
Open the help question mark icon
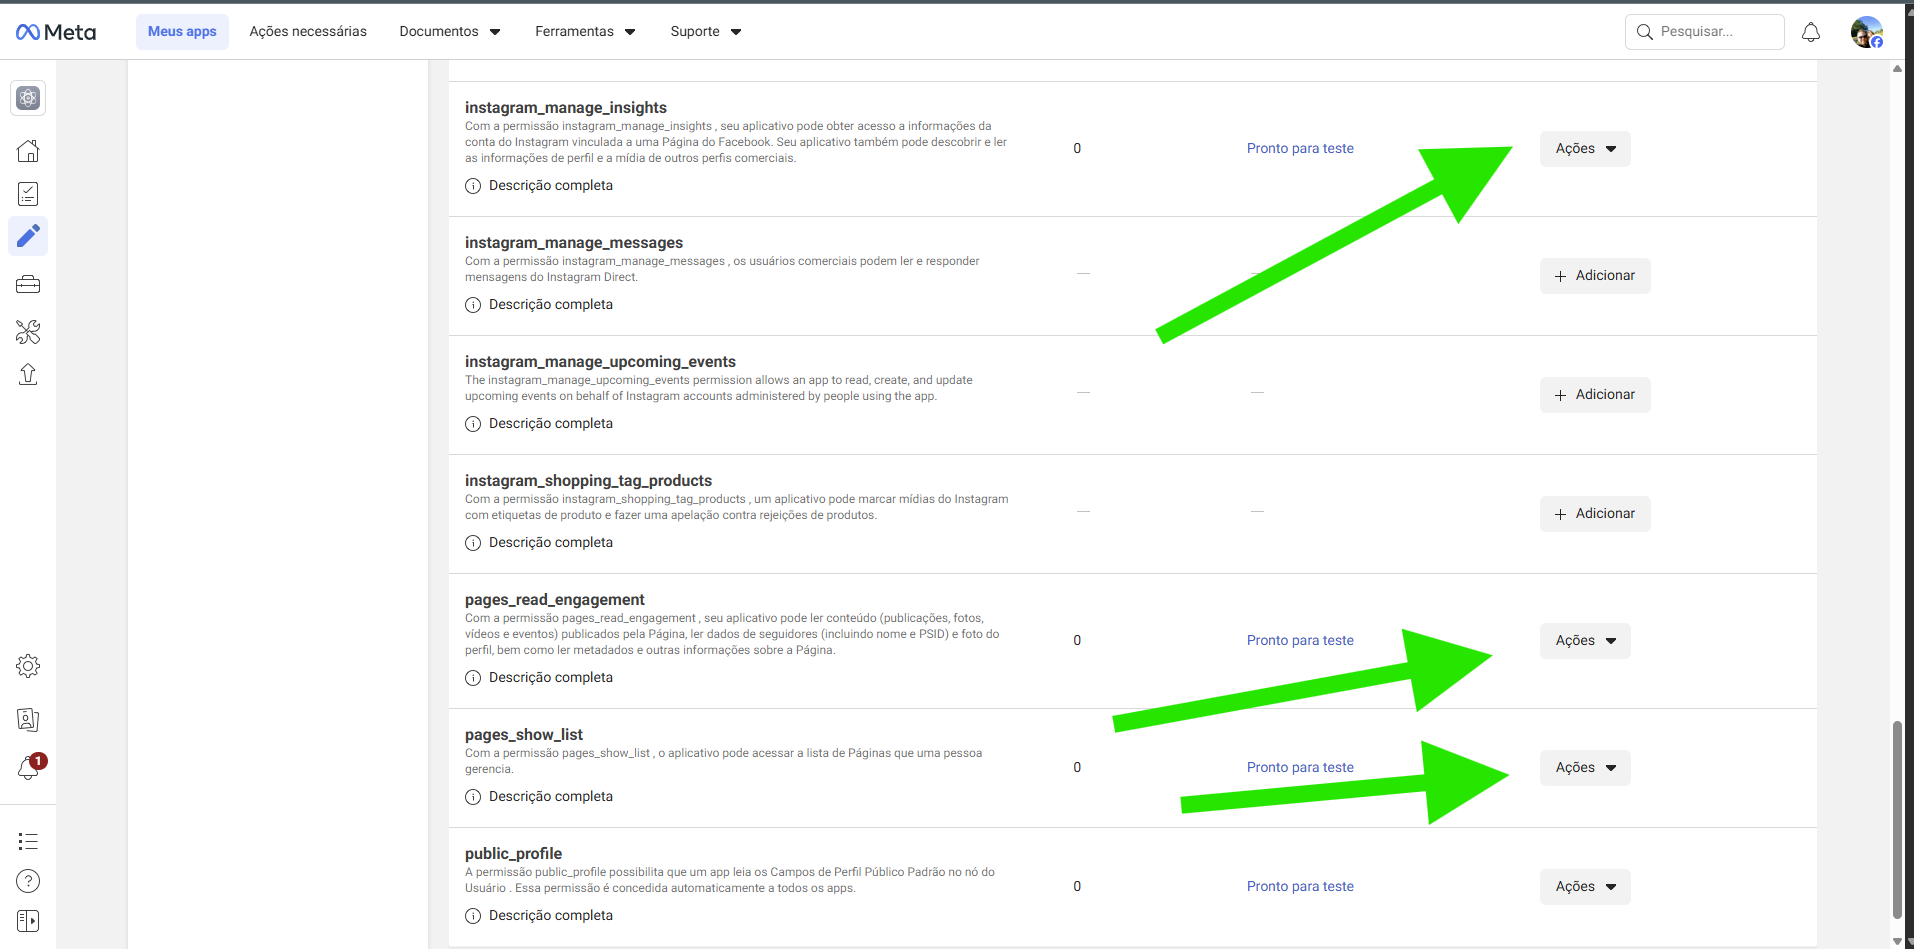click(x=28, y=881)
